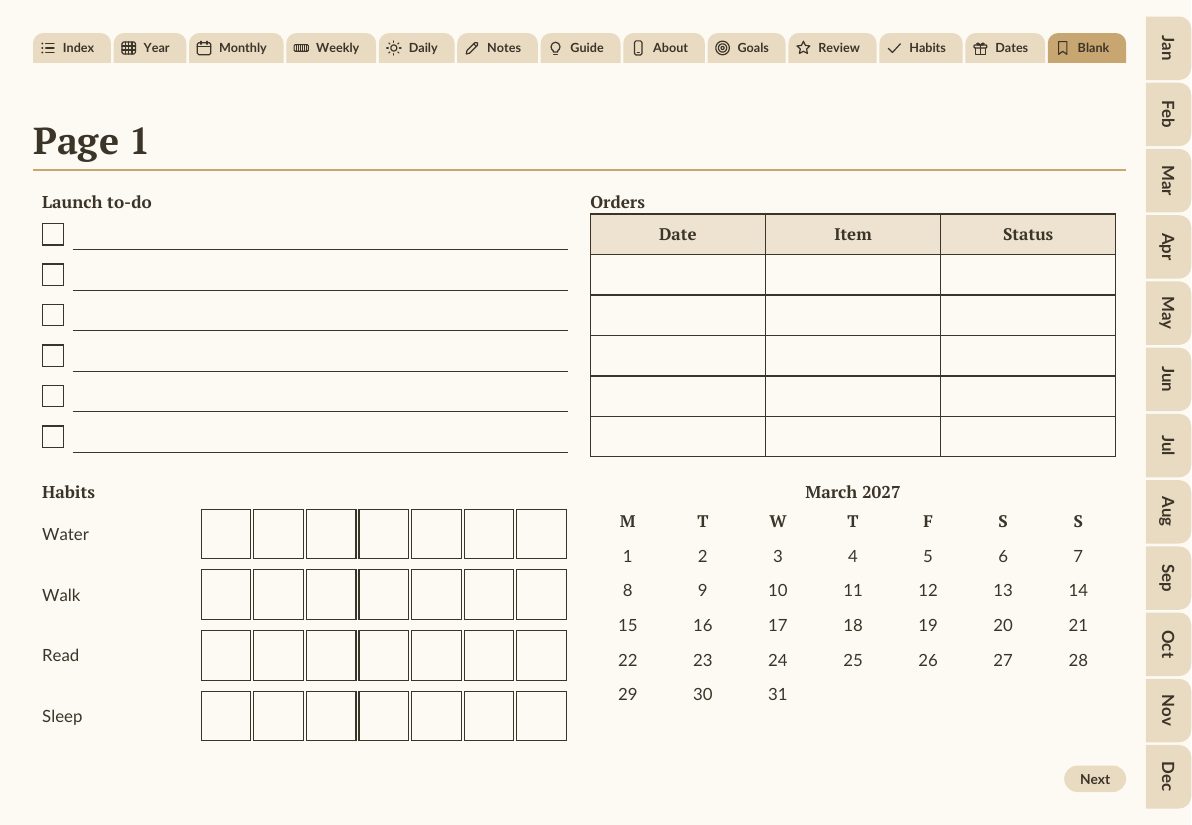Viewport: 1192px width, 825px height.
Task: Check the first Launch to-do checkbox
Action: pos(53,234)
